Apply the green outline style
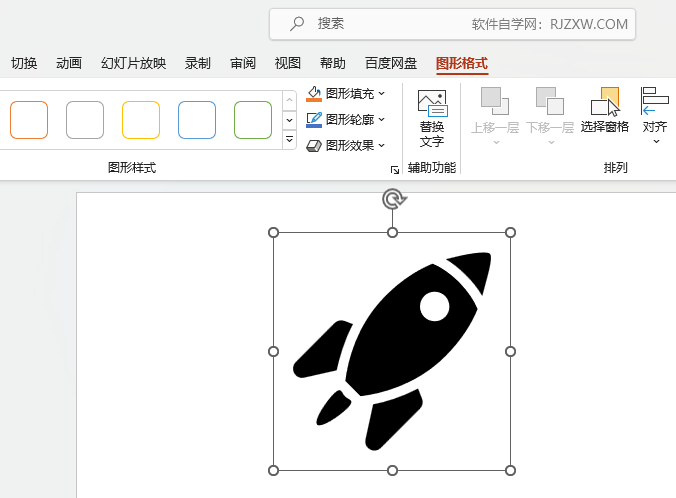 click(253, 120)
